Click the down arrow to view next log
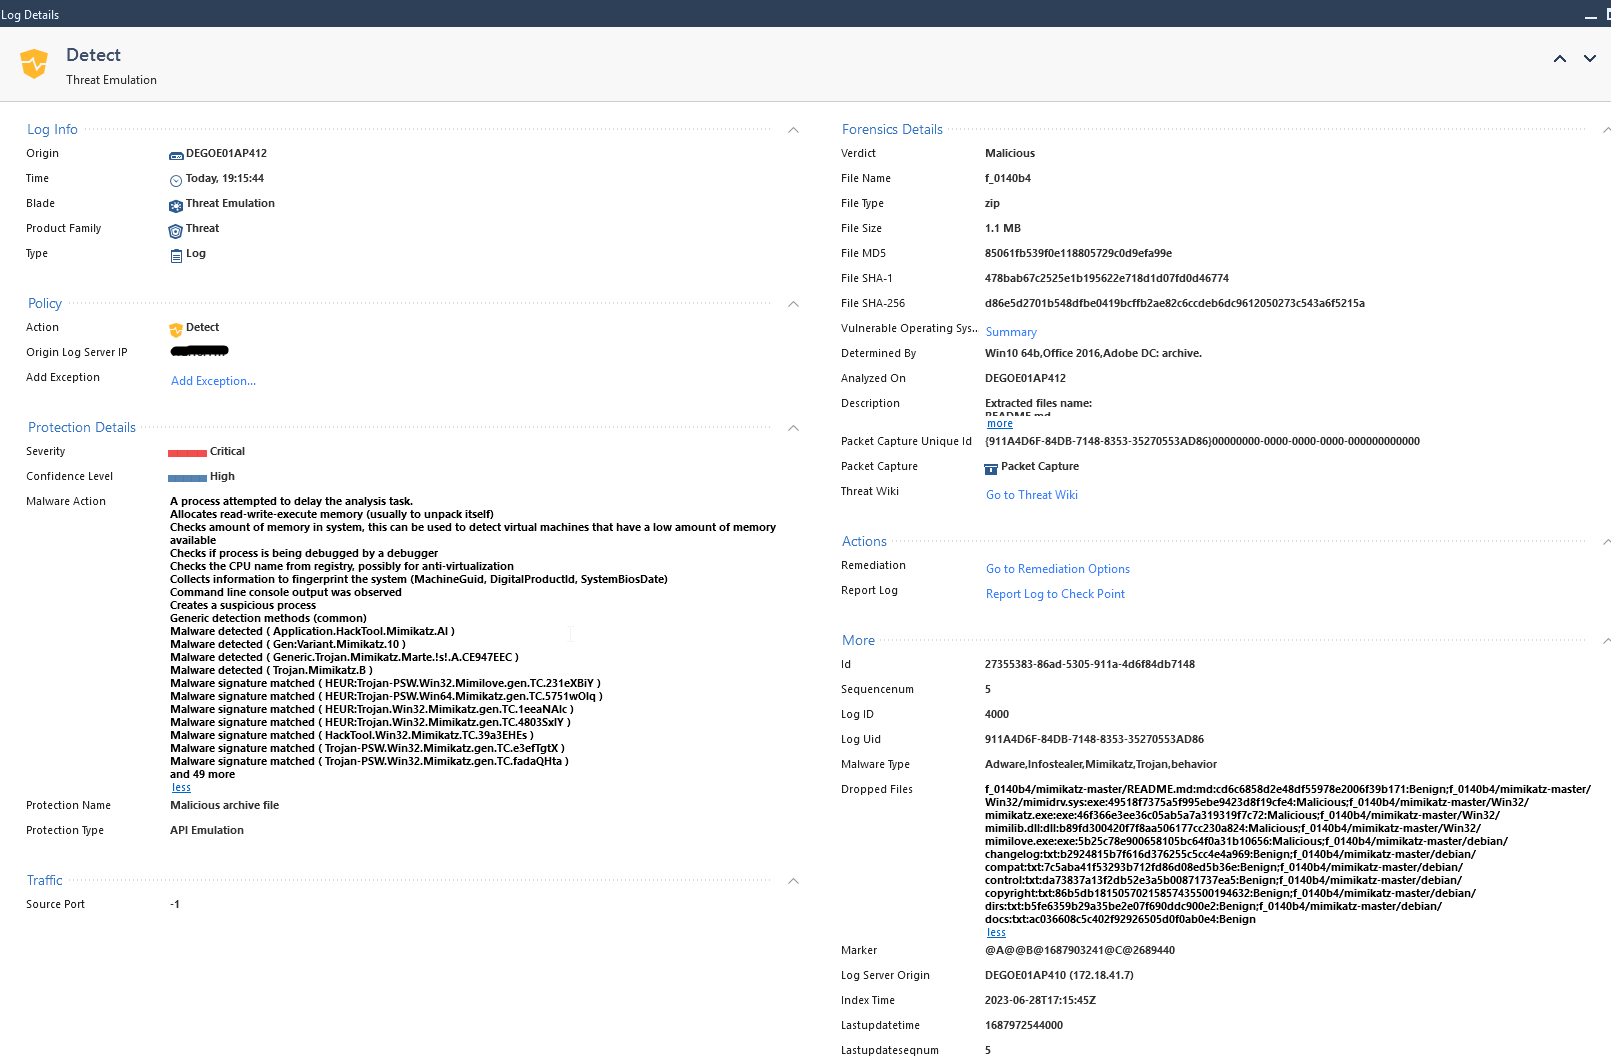Screen dimensions: 1611x1063 pos(1589,59)
